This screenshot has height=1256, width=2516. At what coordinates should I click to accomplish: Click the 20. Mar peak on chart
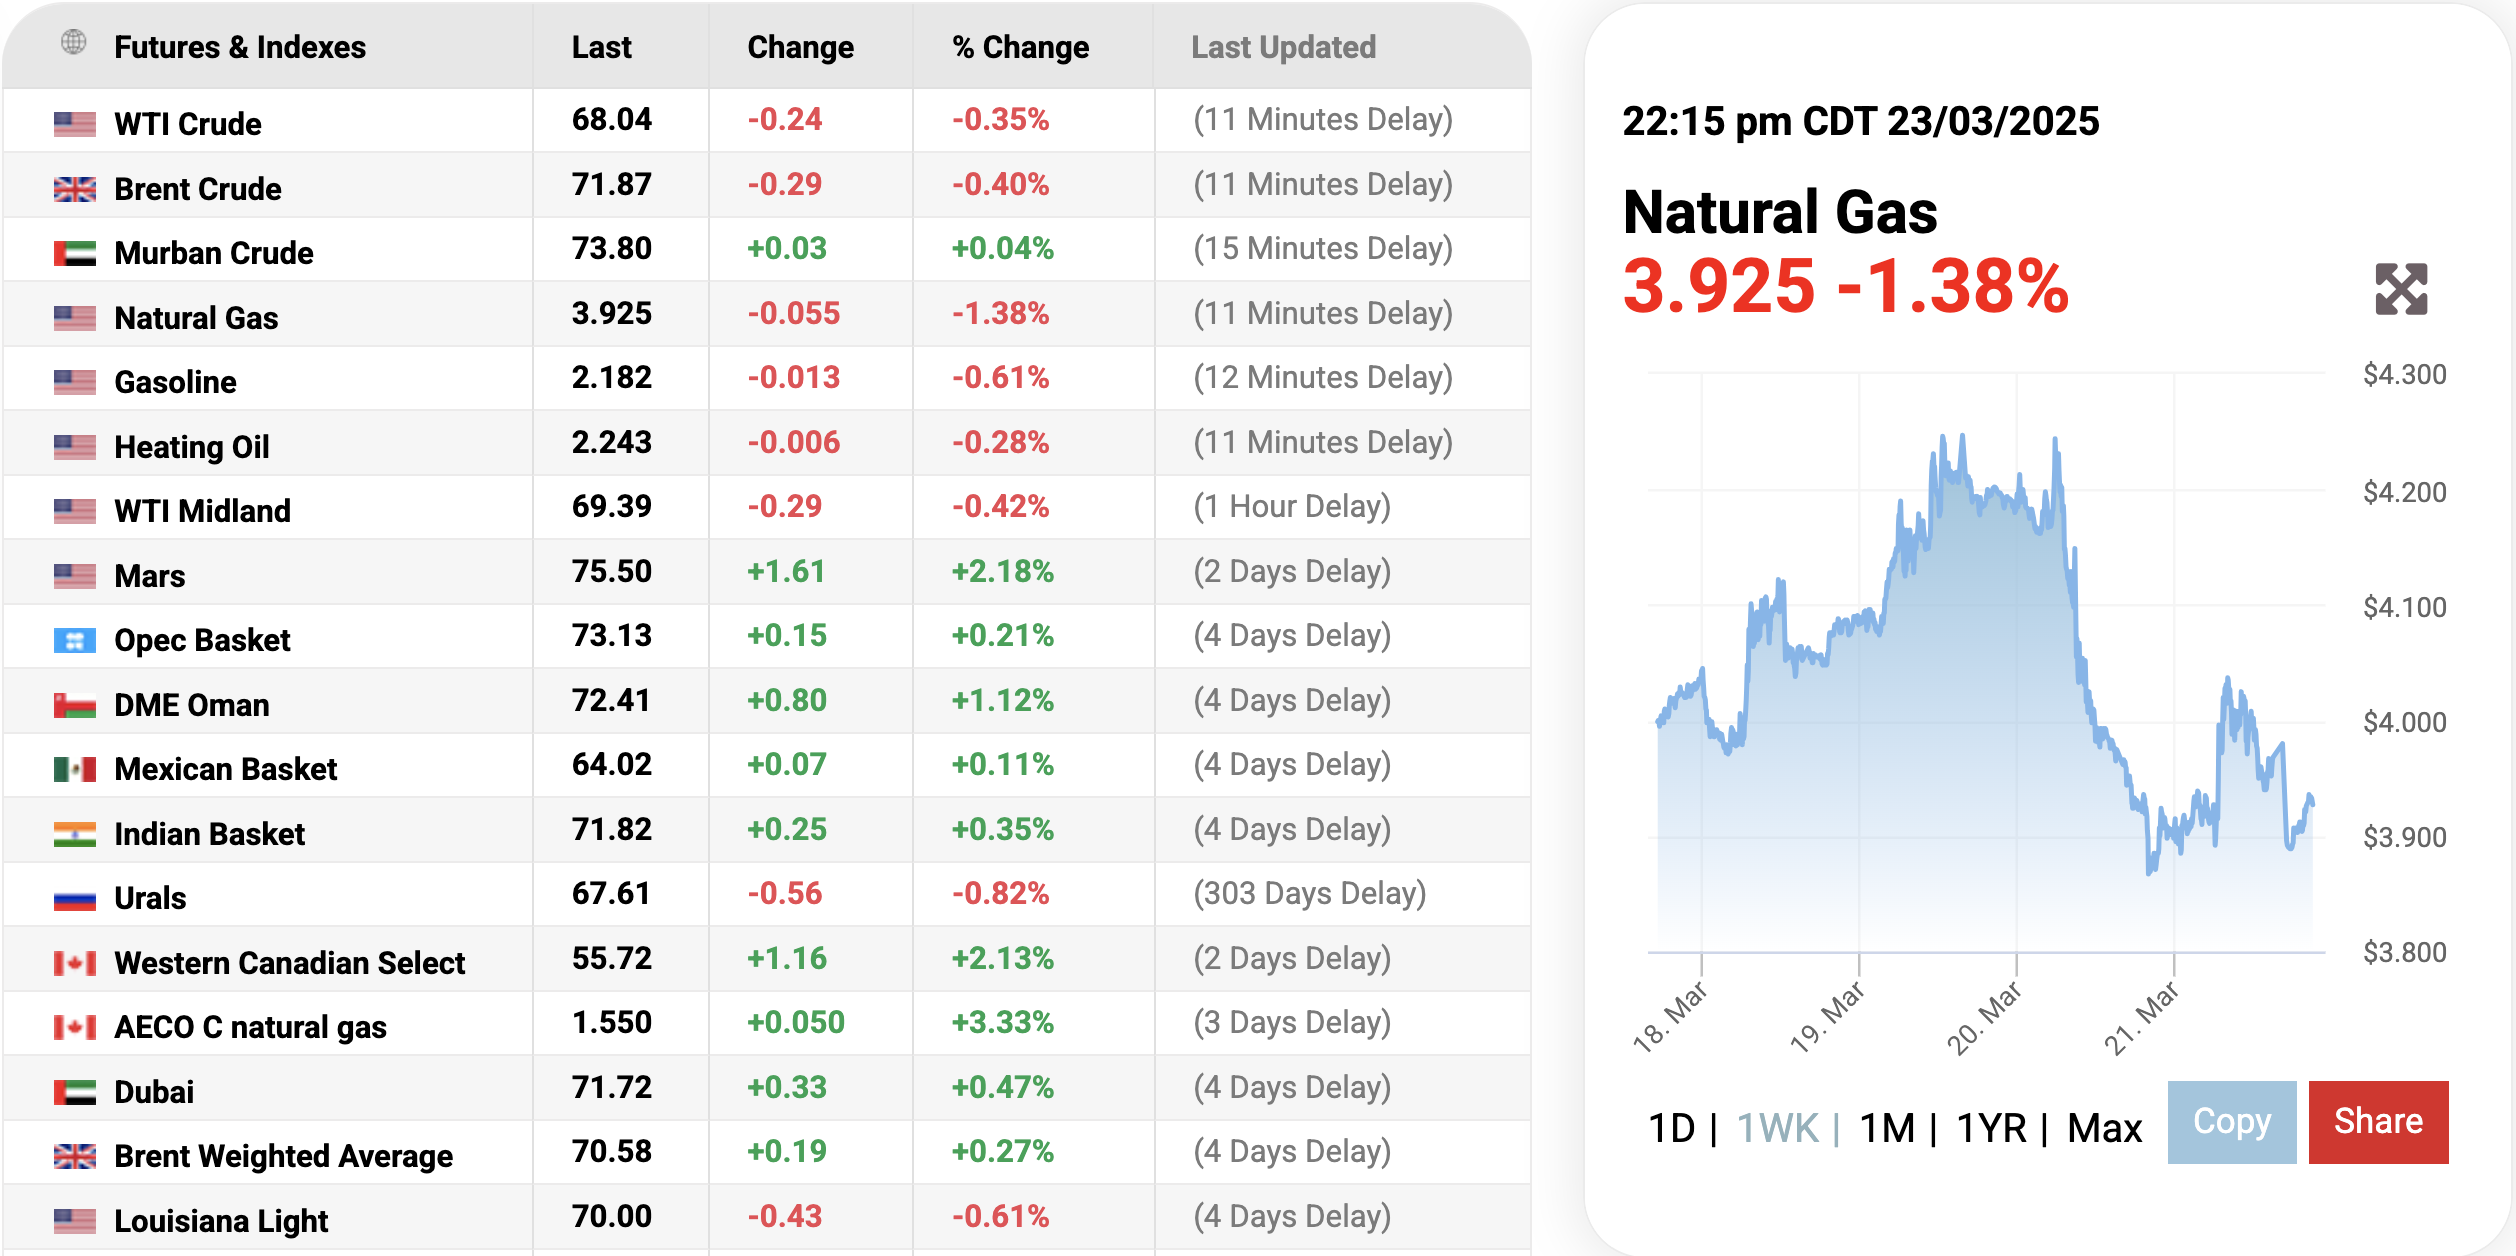[x=2055, y=439]
